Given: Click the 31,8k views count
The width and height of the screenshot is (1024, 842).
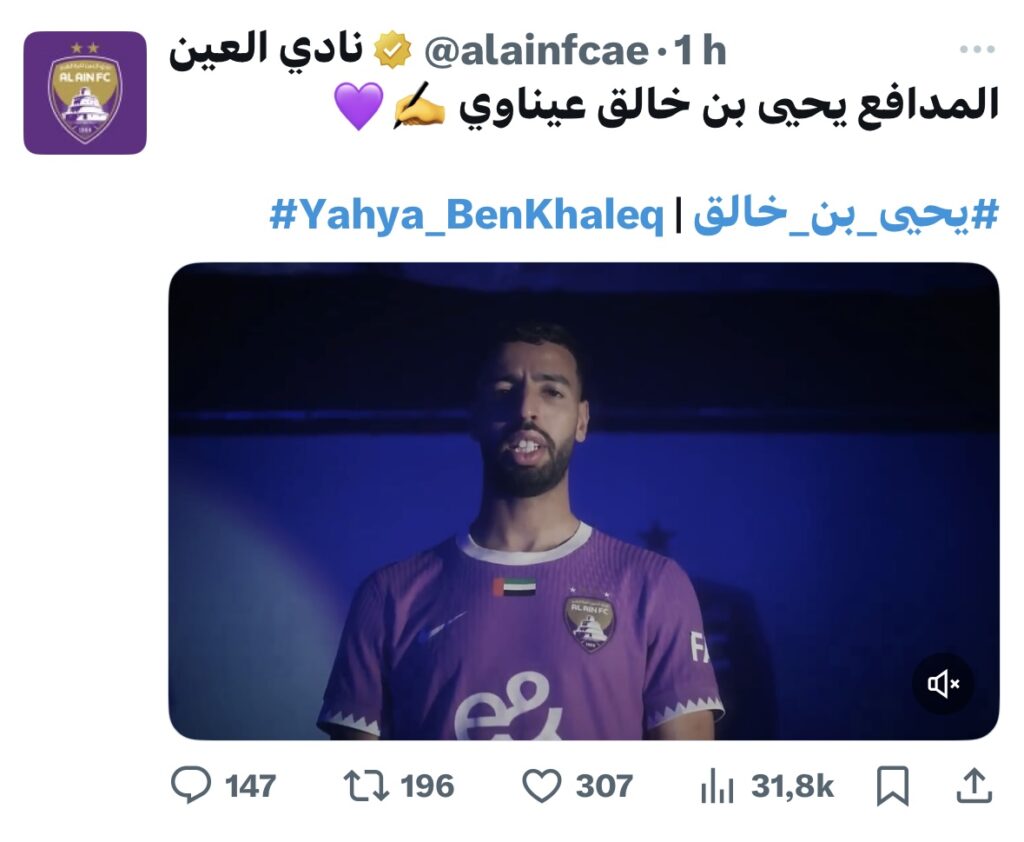Looking at the screenshot, I should pos(792,786).
